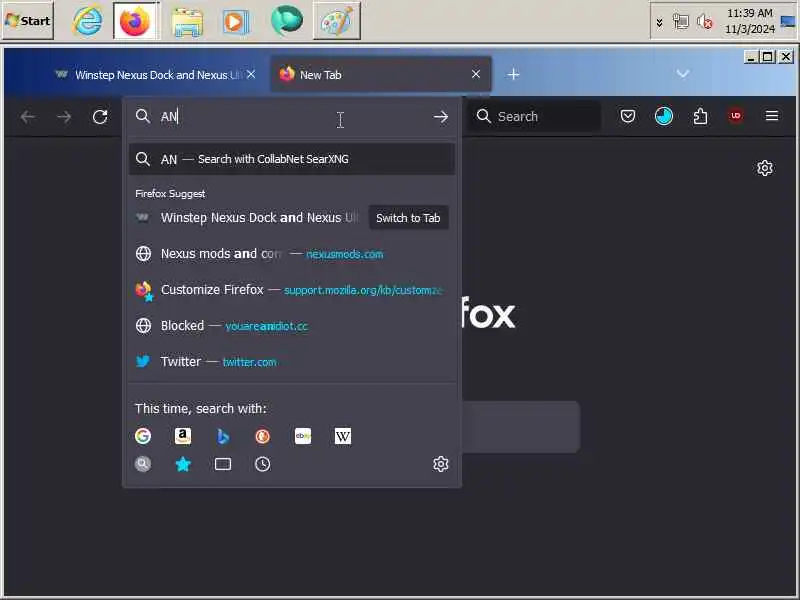Click the Firefox taskbar icon

point(135,21)
